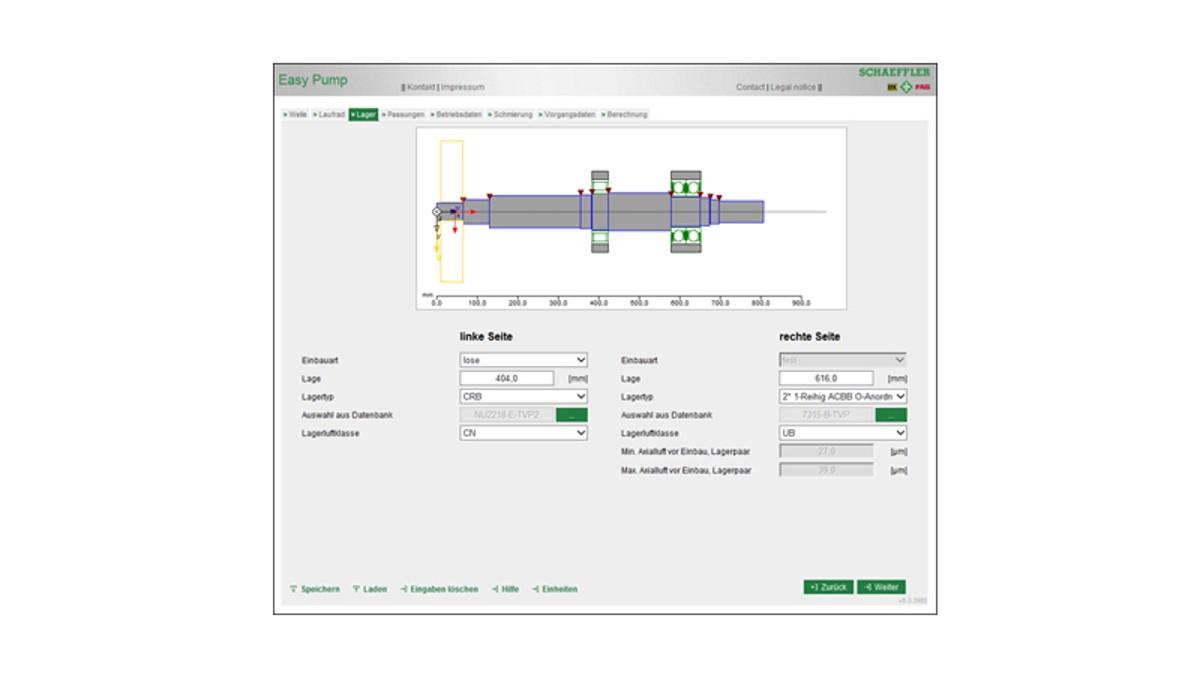Open the Impressum link

click(462, 88)
